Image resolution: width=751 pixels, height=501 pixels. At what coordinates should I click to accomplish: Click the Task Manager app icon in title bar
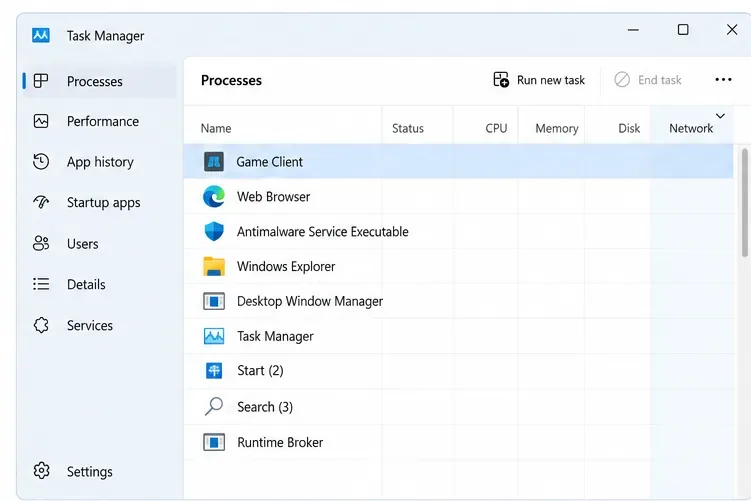coord(41,35)
